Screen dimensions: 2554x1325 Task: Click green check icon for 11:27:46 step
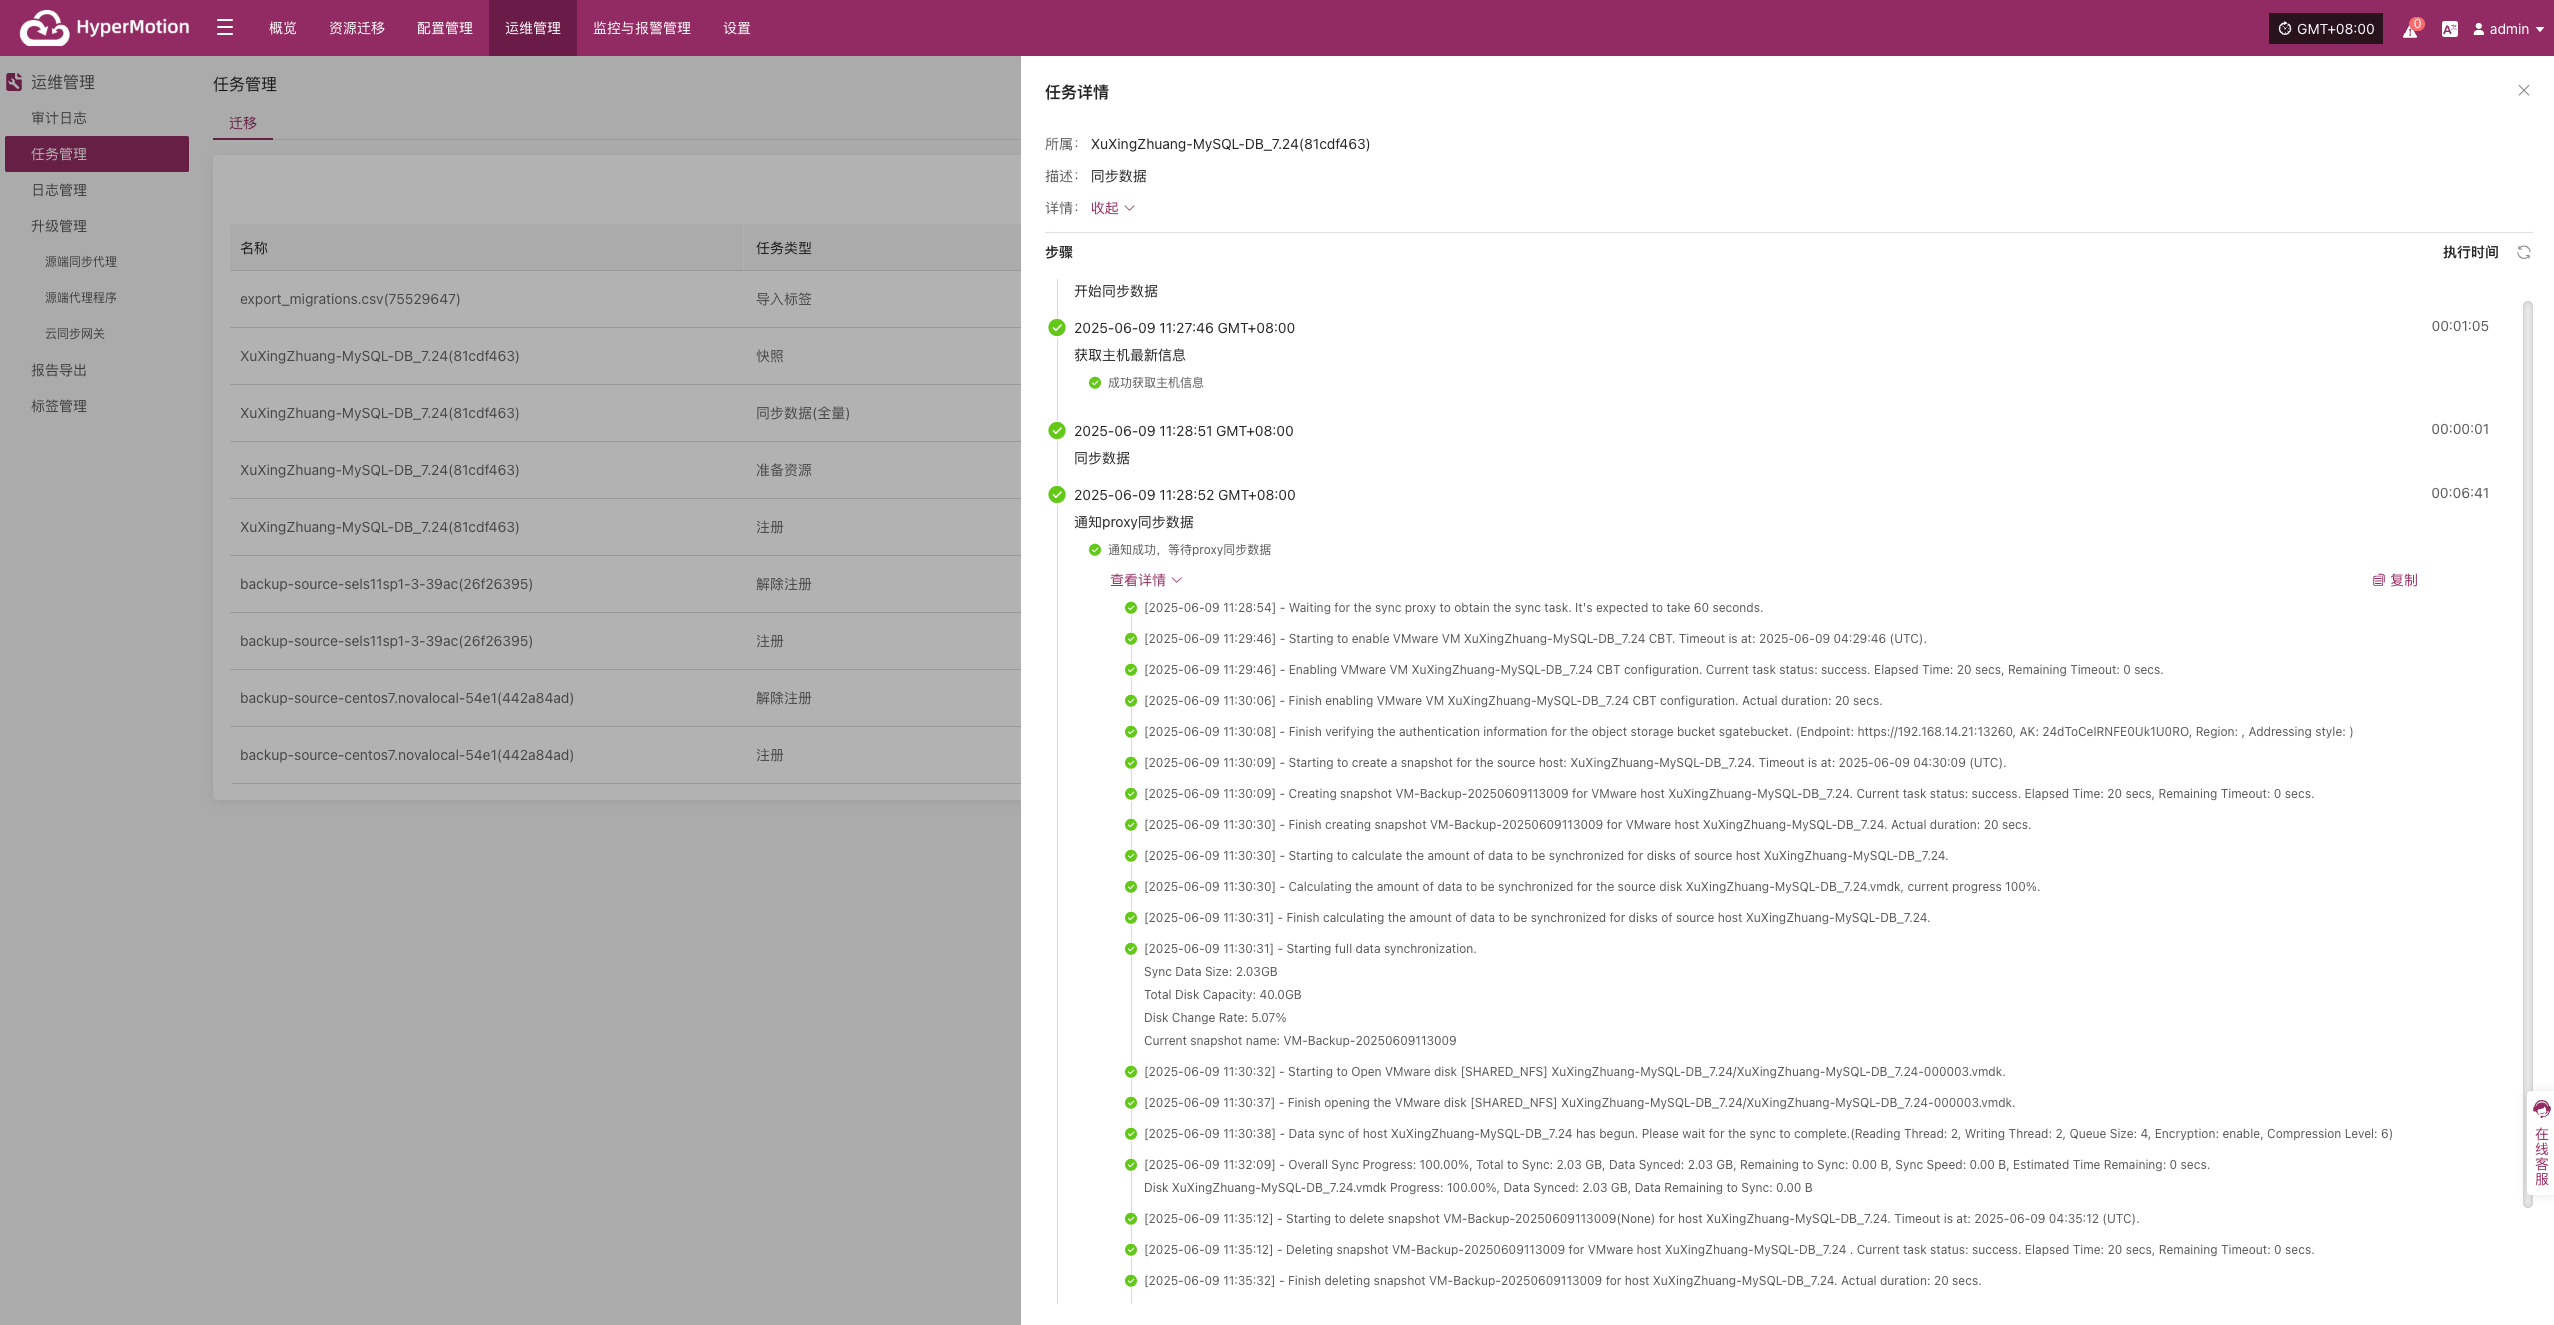click(1057, 328)
